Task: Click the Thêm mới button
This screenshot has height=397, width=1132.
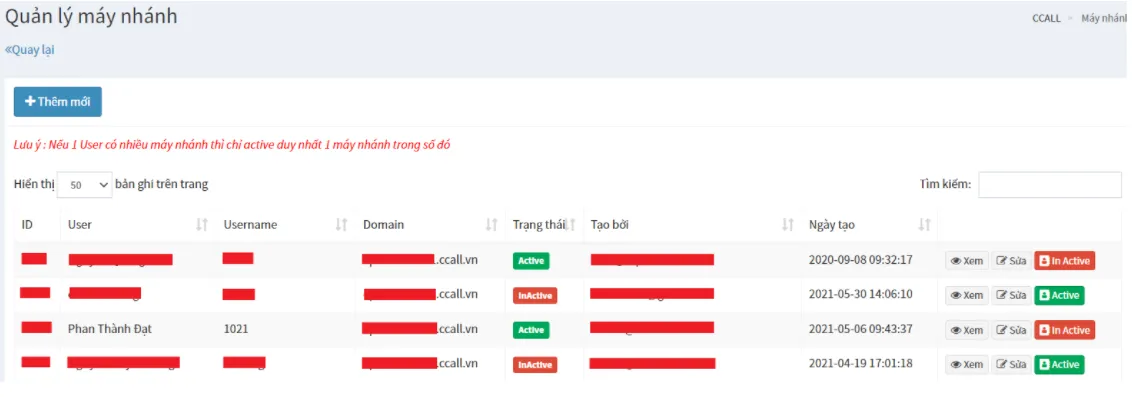Action: tap(58, 102)
